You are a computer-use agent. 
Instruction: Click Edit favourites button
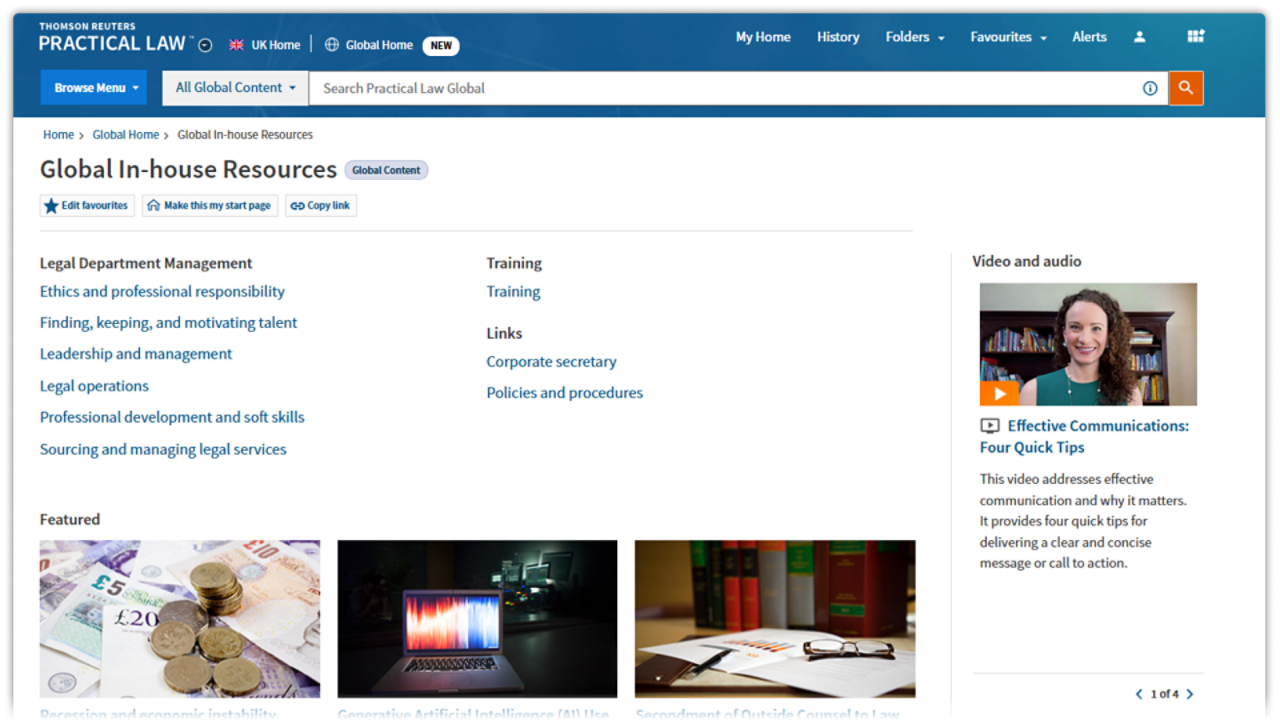[87, 206]
